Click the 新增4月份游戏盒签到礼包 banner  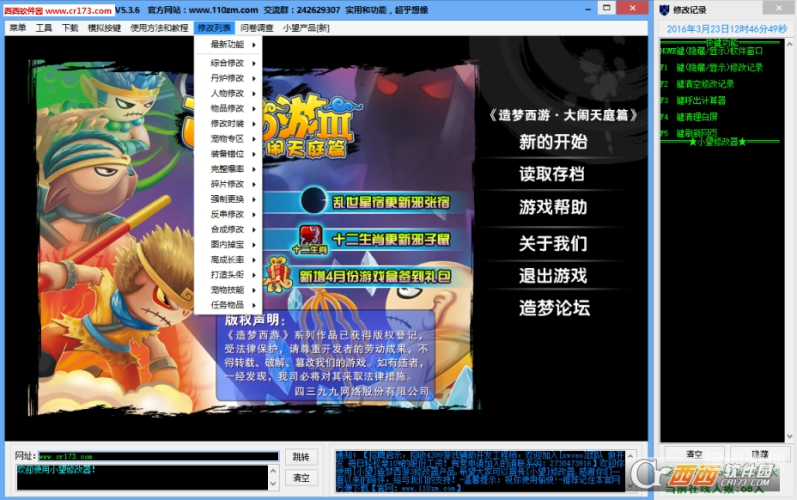coord(375,276)
